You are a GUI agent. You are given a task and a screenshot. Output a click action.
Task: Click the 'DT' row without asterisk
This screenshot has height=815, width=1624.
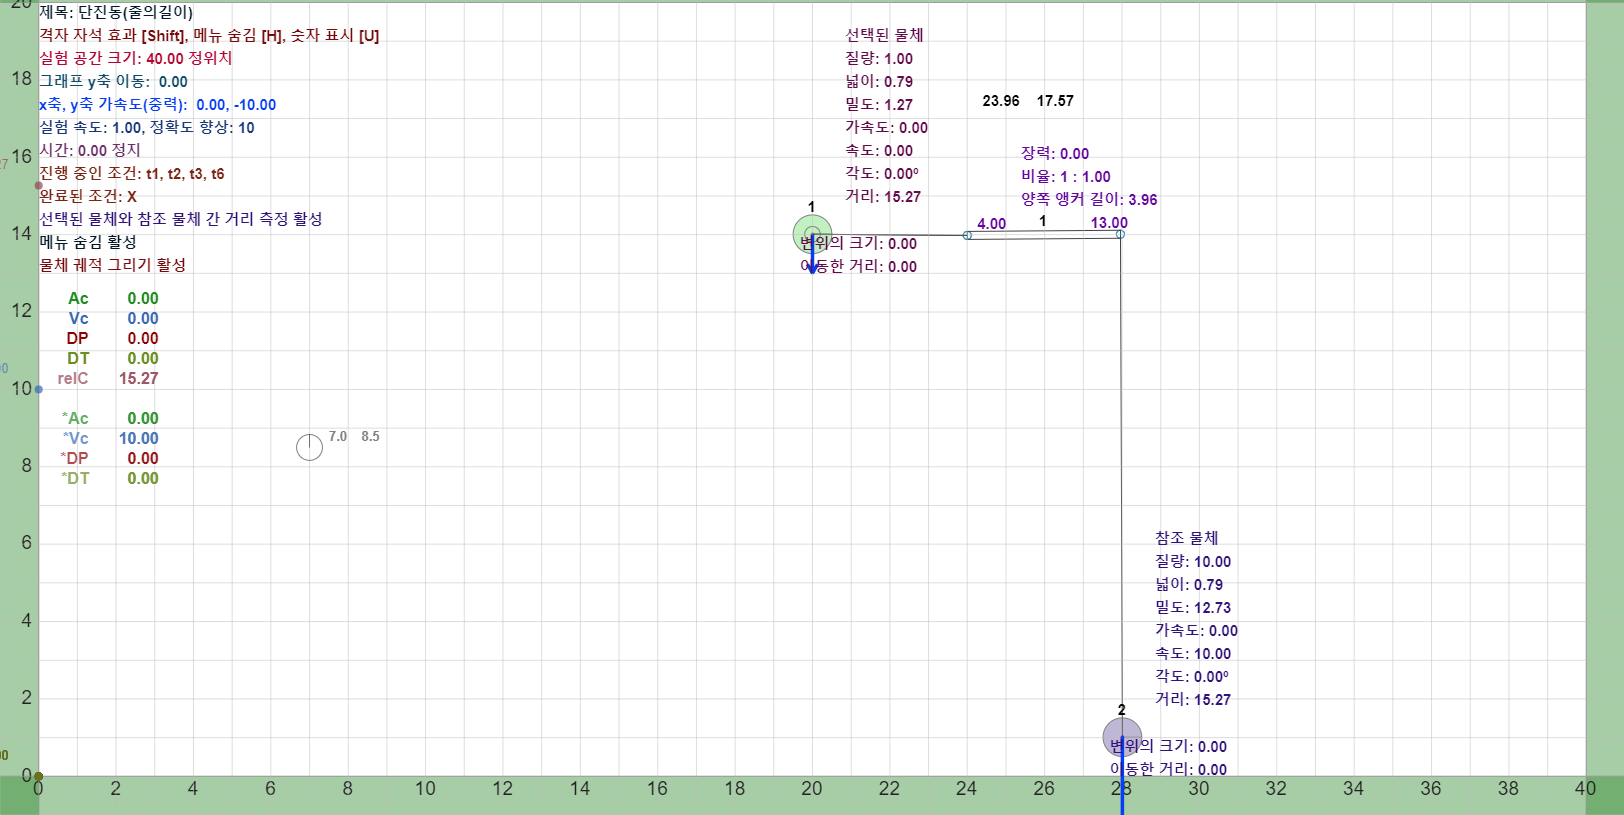click(113, 358)
